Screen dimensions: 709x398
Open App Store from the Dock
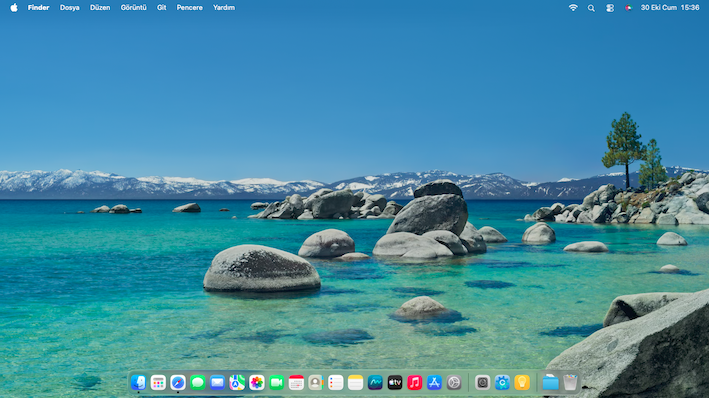pos(434,383)
